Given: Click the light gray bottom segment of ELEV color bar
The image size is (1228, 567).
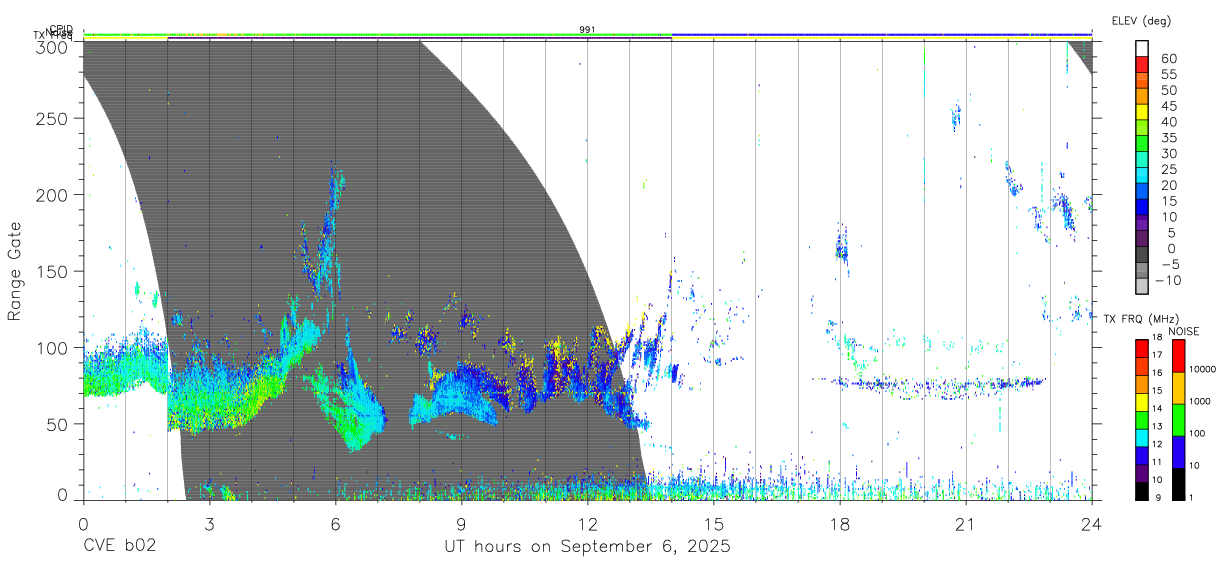Looking at the screenshot, I should coord(1142,286).
